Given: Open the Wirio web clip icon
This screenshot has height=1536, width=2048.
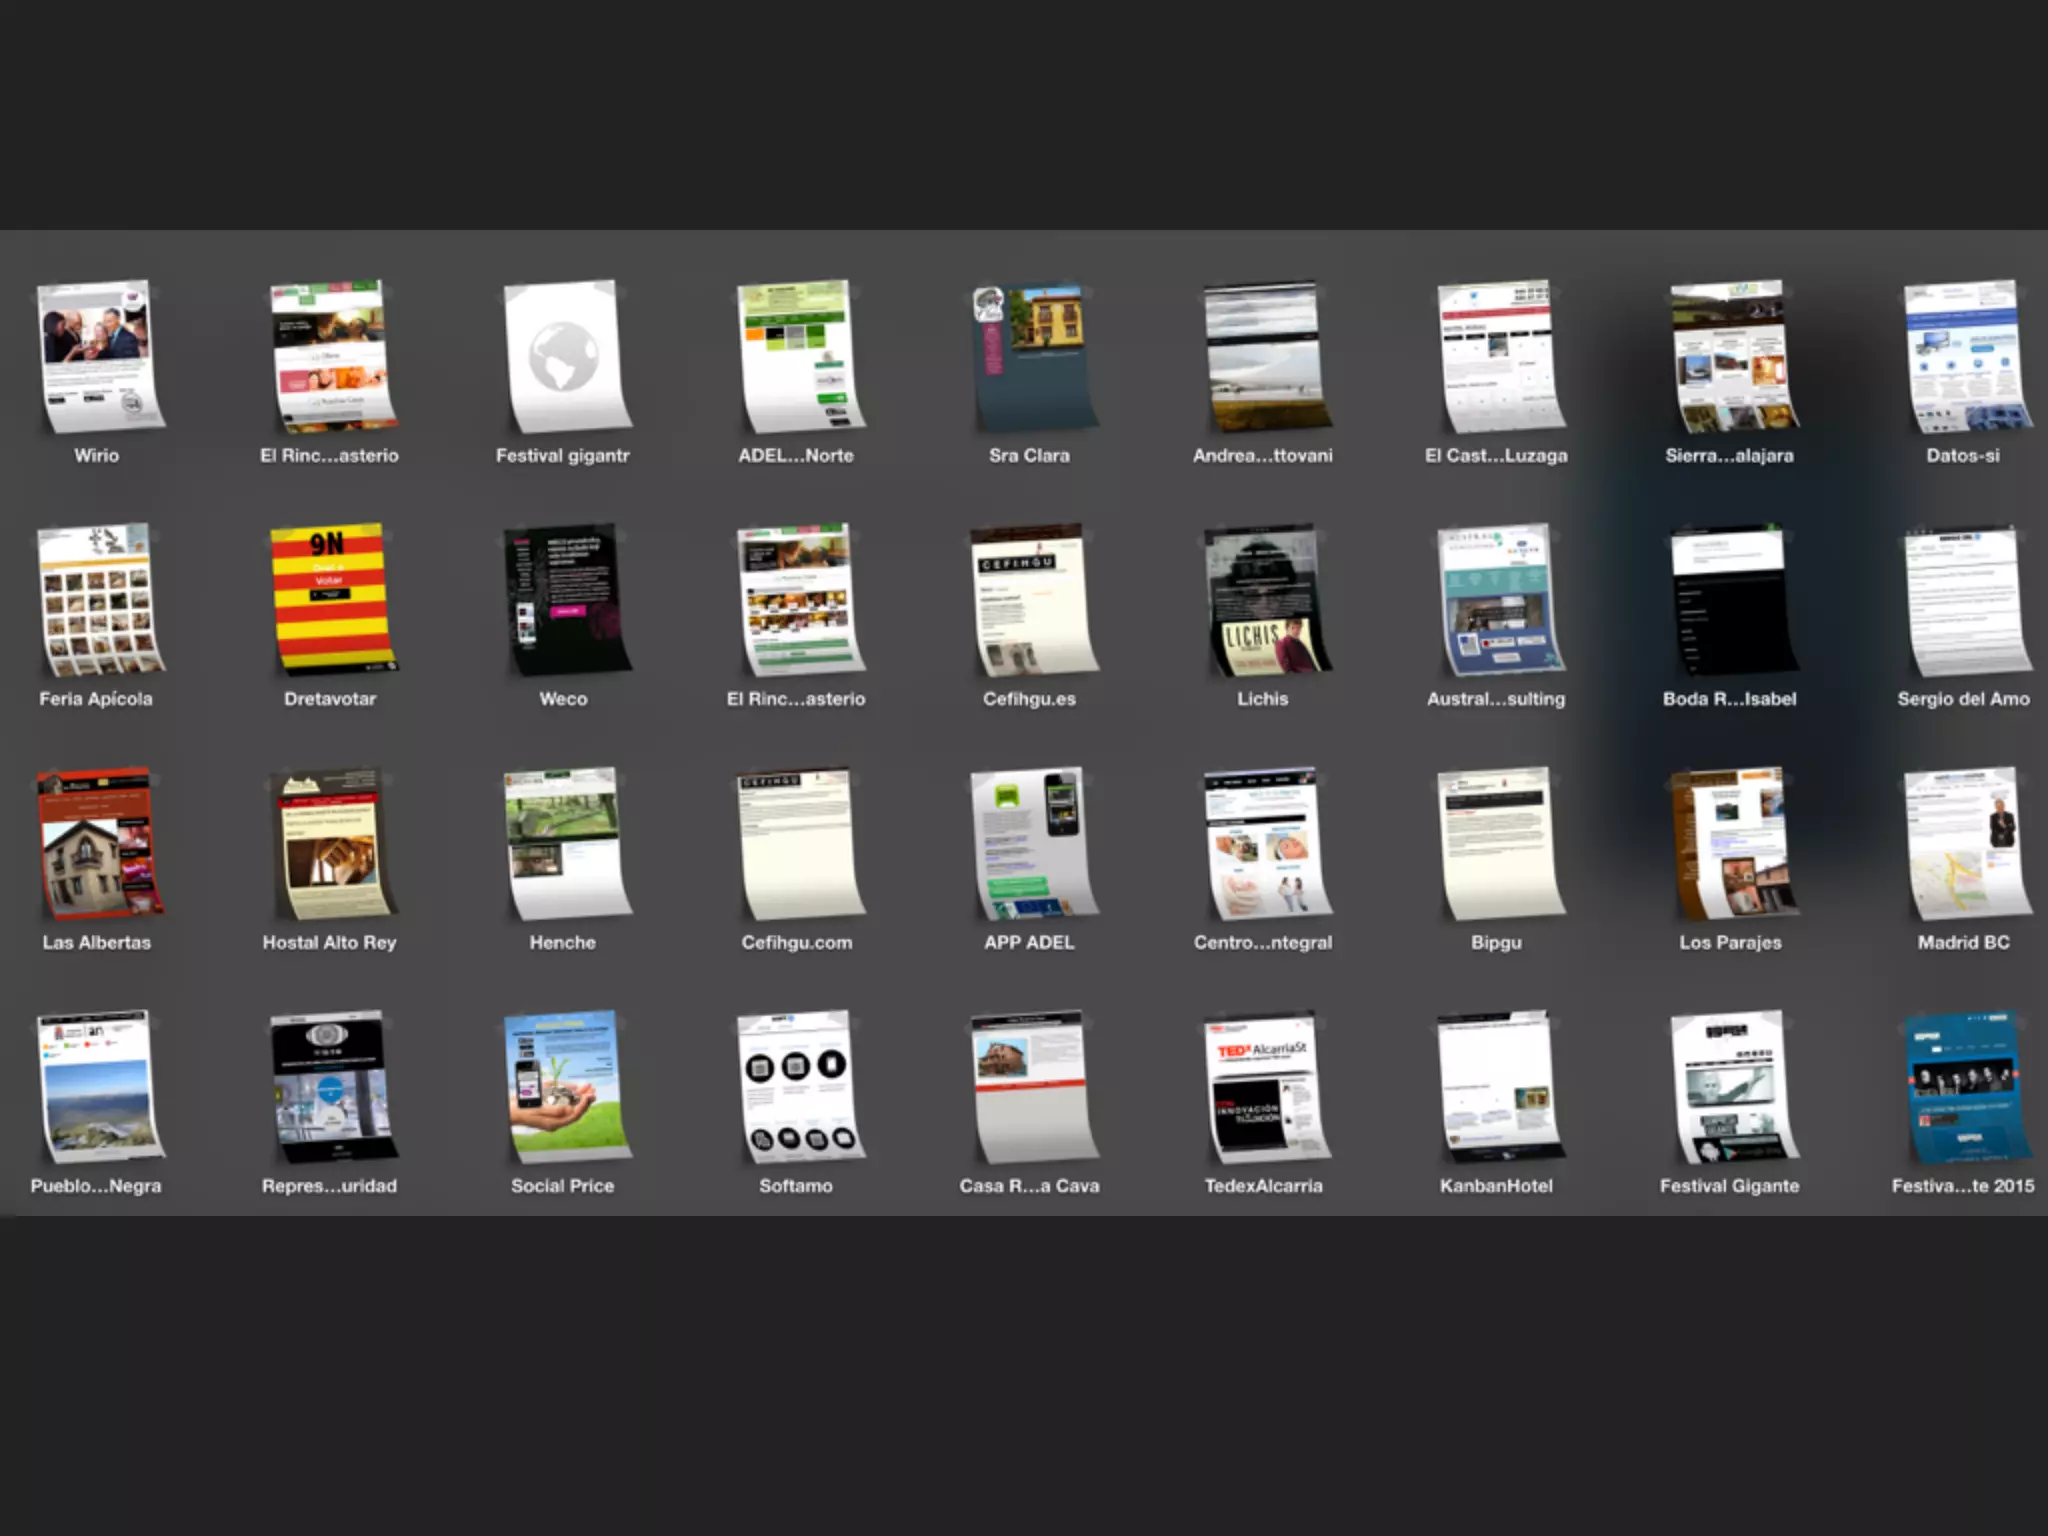Looking at the screenshot, I should pos(98,355).
